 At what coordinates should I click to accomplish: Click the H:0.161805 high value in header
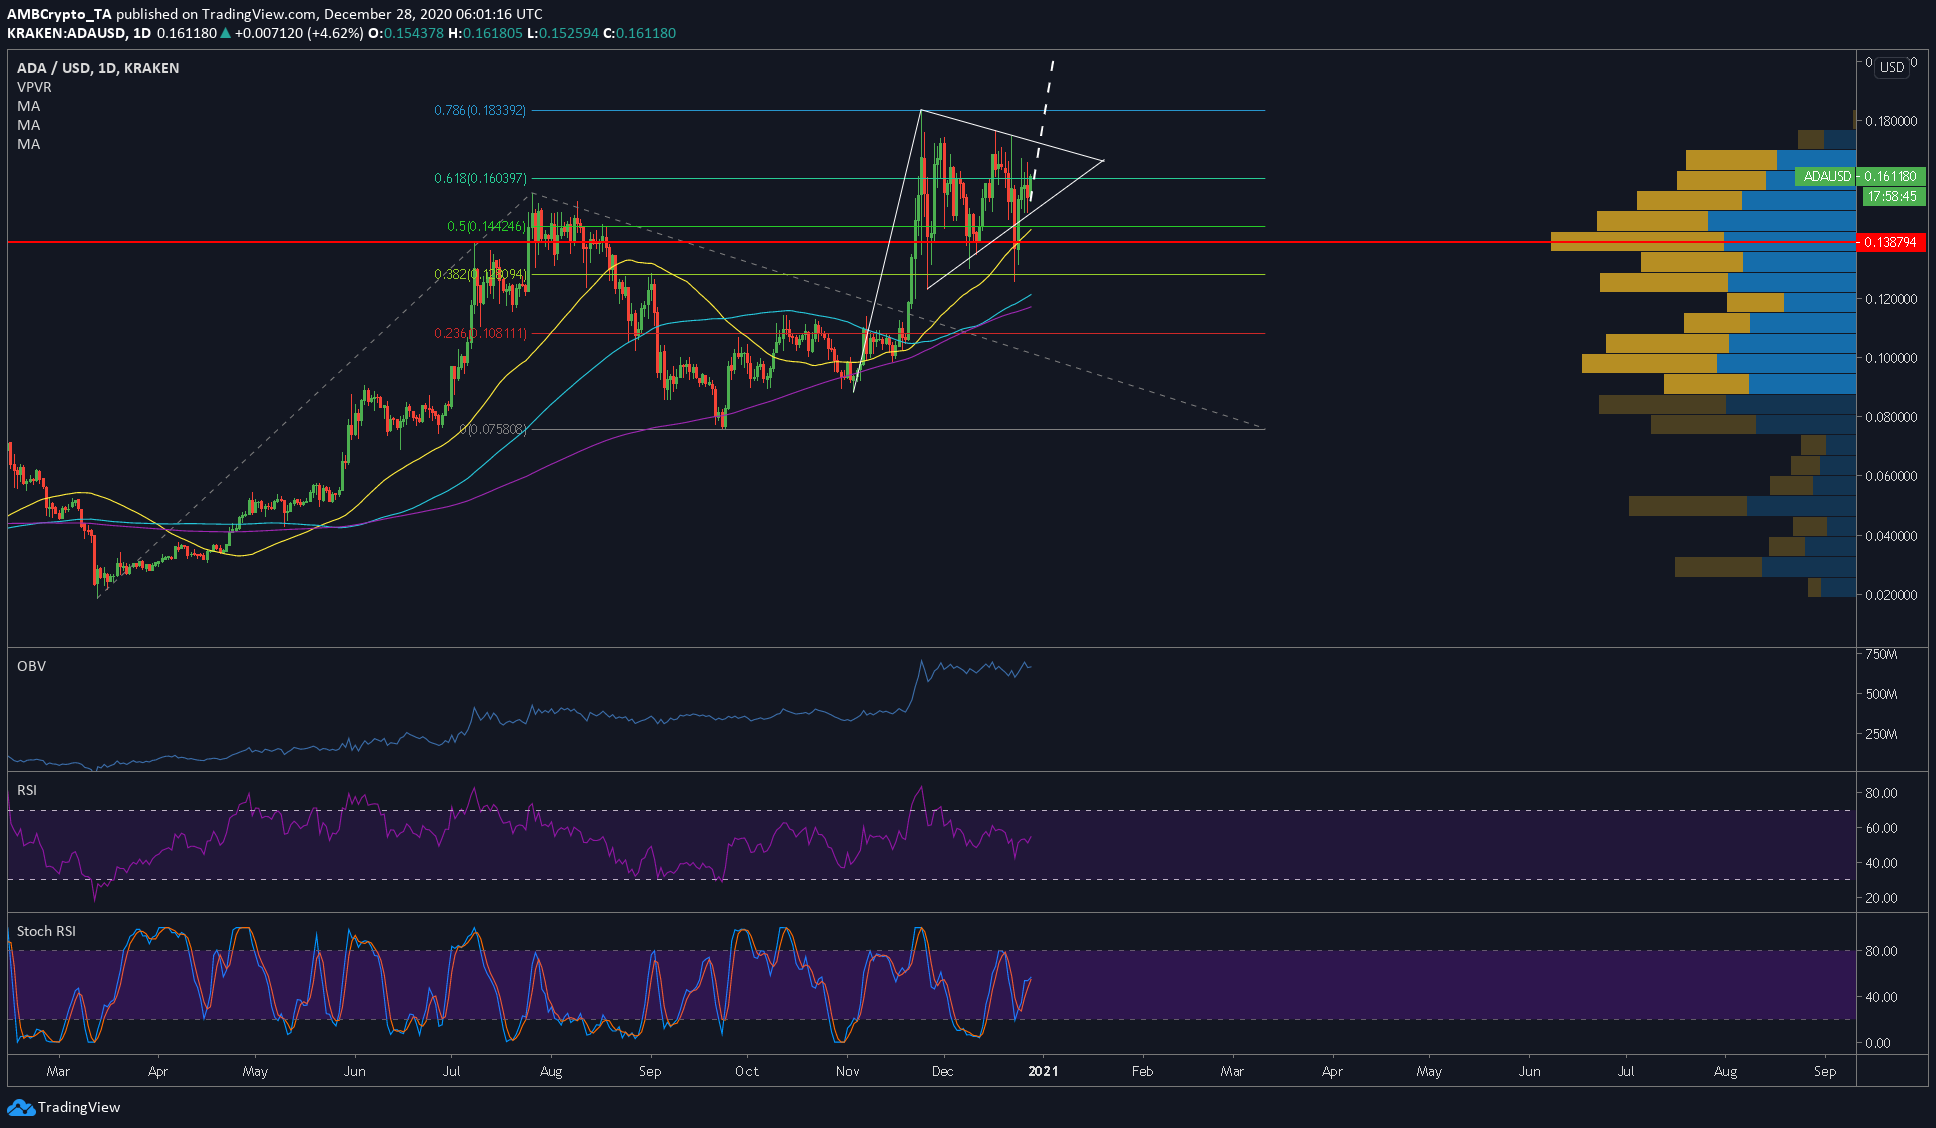tap(485, 33)
